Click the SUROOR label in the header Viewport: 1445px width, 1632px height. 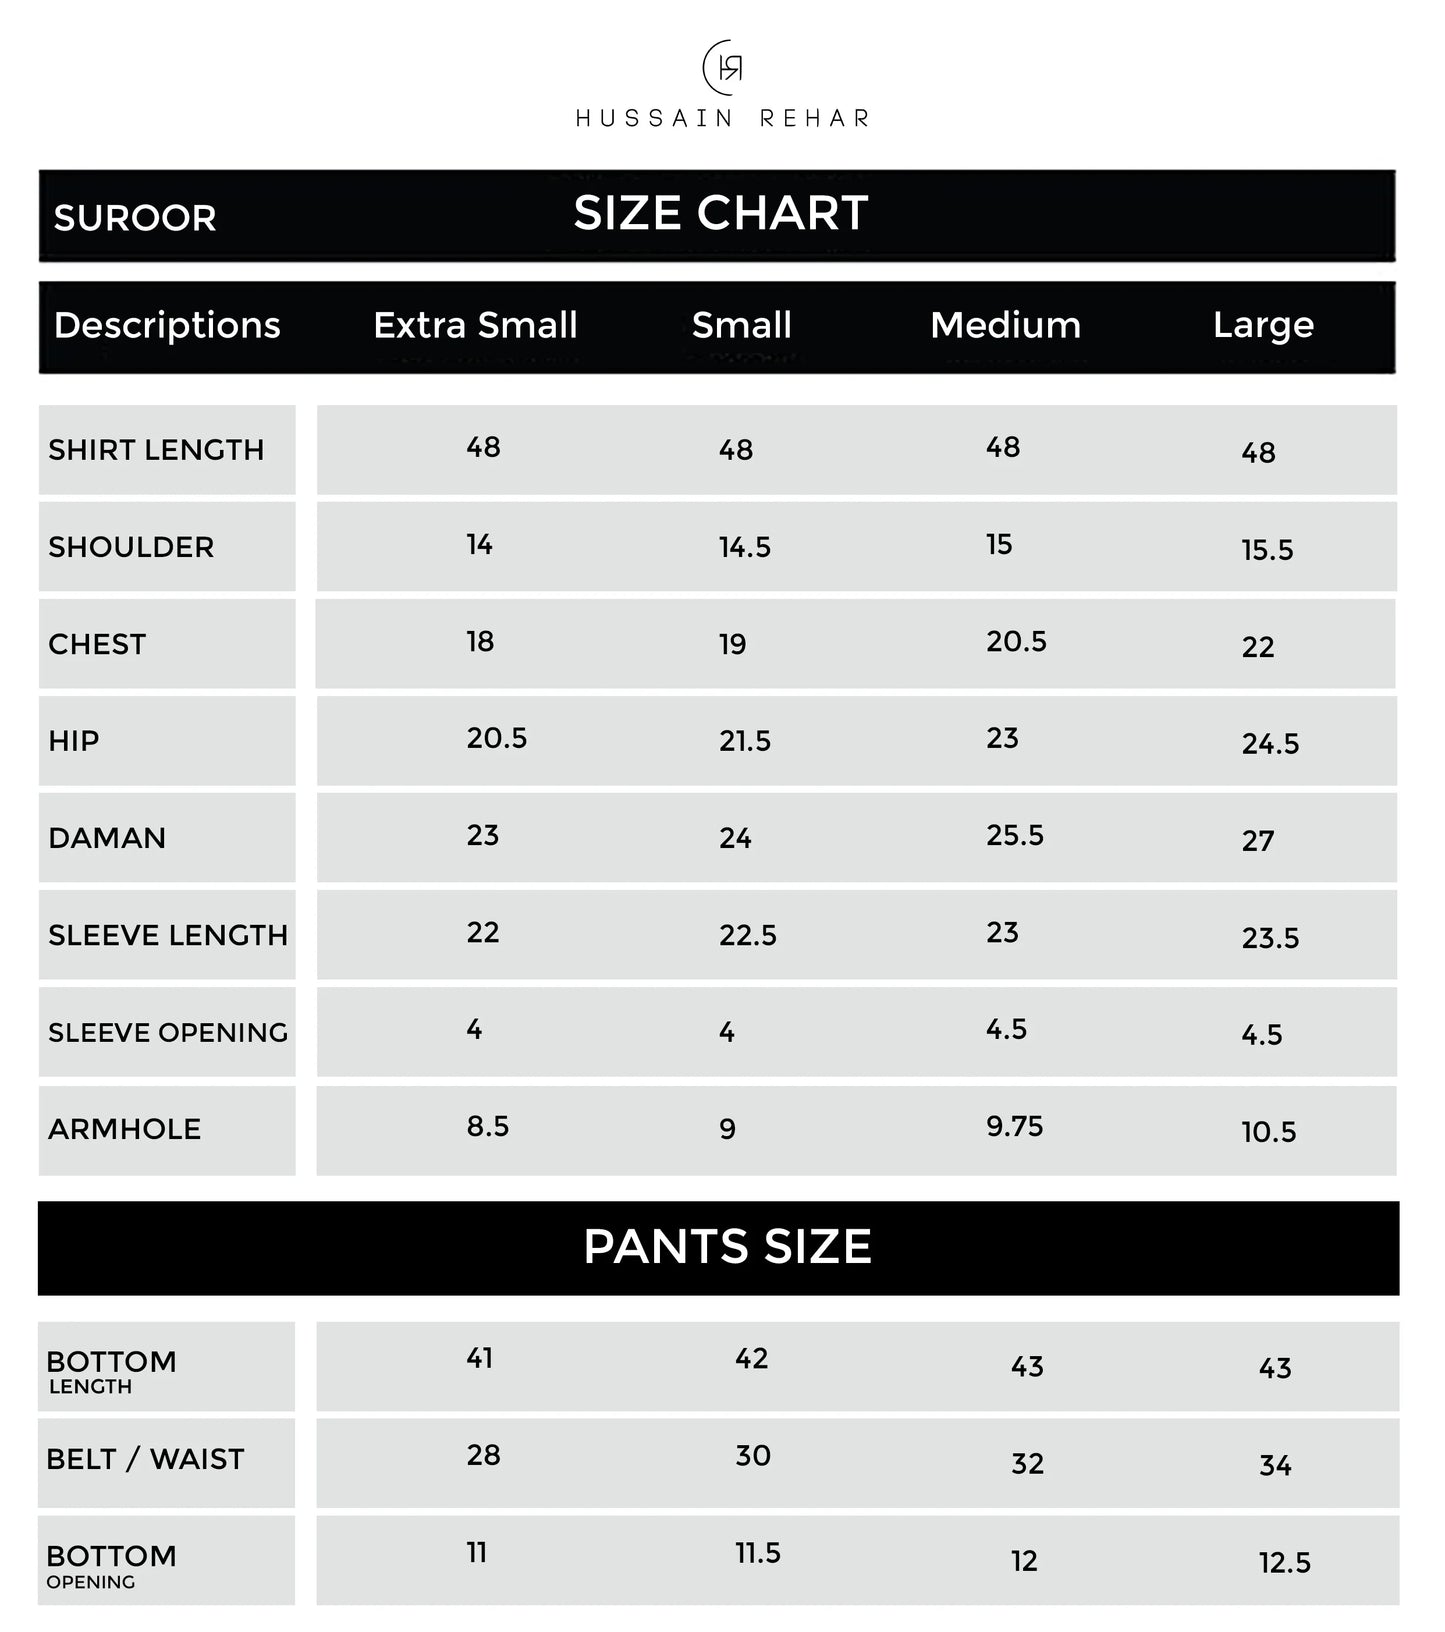click(x=135, y=218)
